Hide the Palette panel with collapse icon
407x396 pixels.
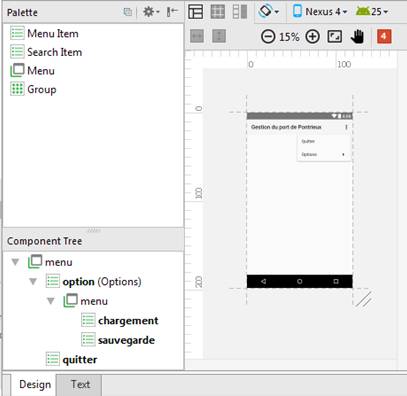(x=172, y=12)
